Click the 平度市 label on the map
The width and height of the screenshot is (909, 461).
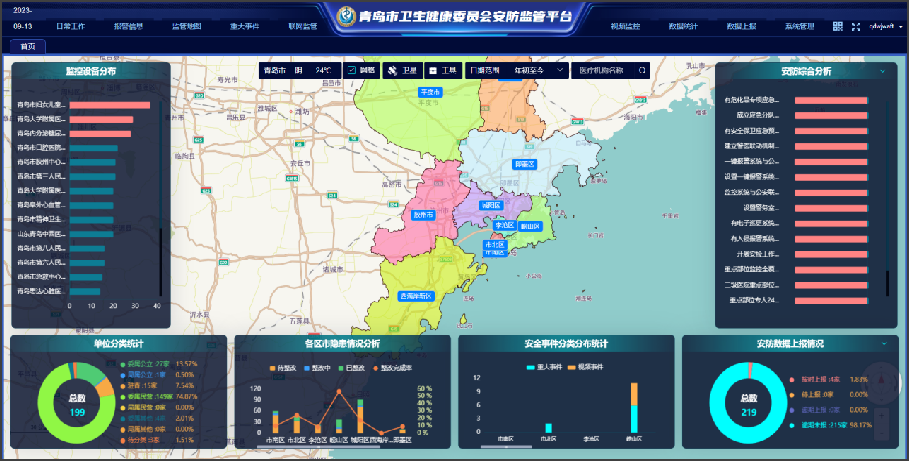click(x=430, y=92)
